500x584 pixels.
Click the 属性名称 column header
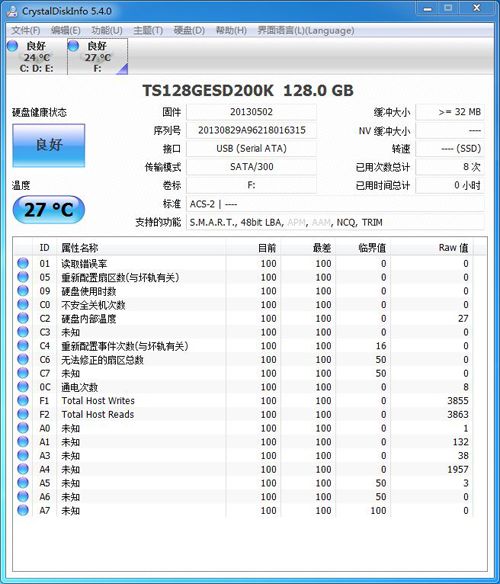(x=142, y=248)
